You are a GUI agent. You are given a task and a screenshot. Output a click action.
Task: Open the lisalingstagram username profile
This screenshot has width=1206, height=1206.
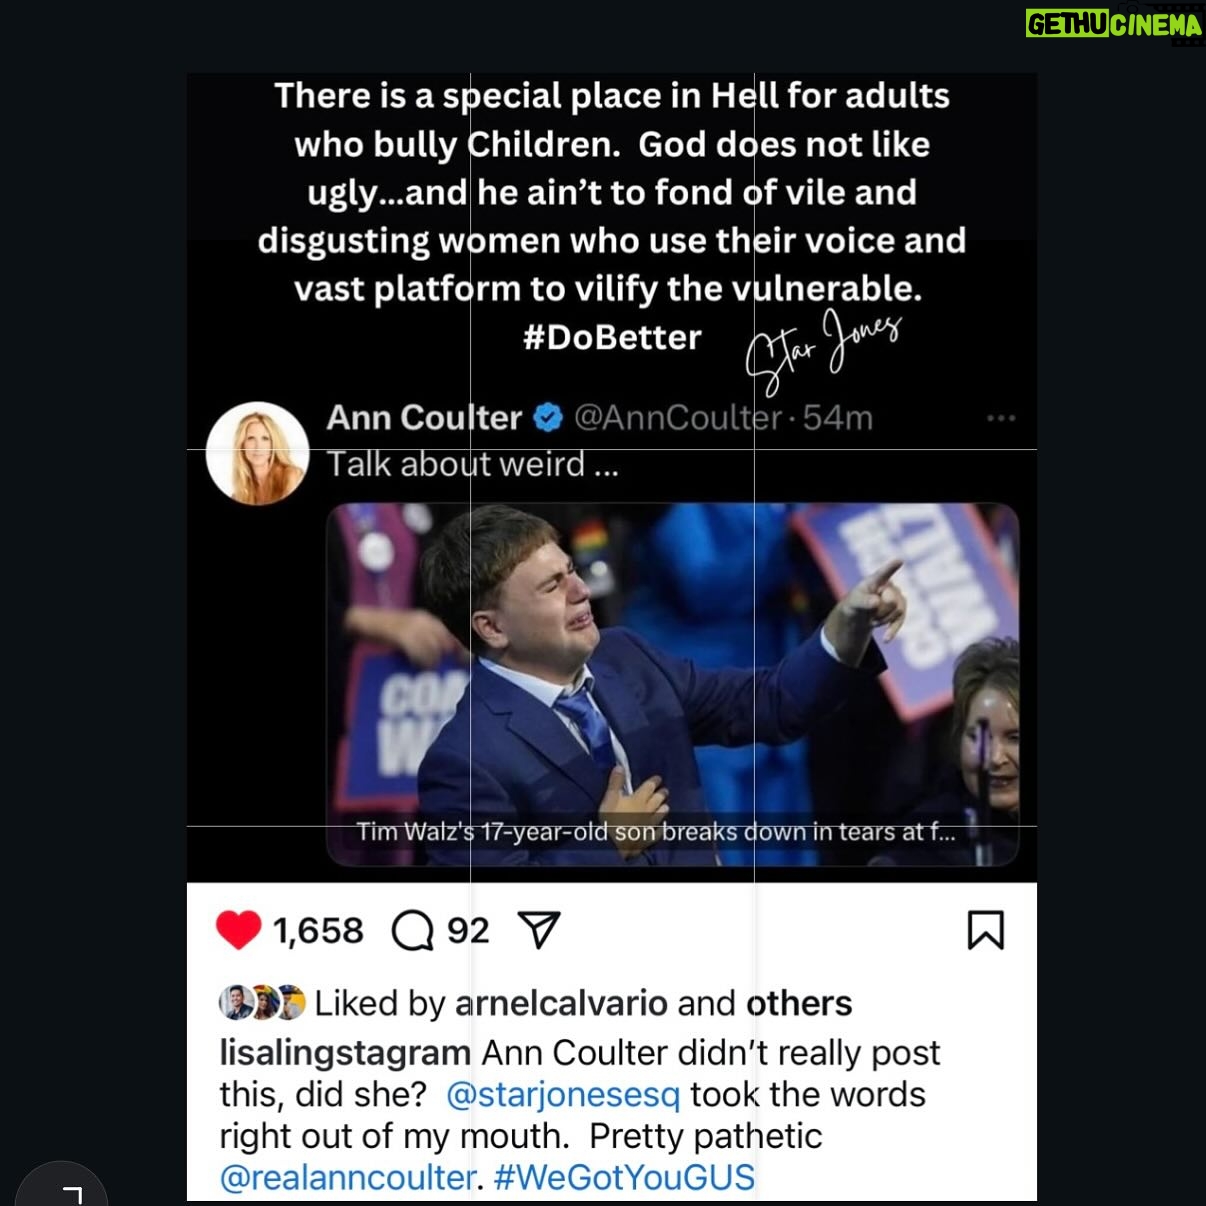[345, 1053]
